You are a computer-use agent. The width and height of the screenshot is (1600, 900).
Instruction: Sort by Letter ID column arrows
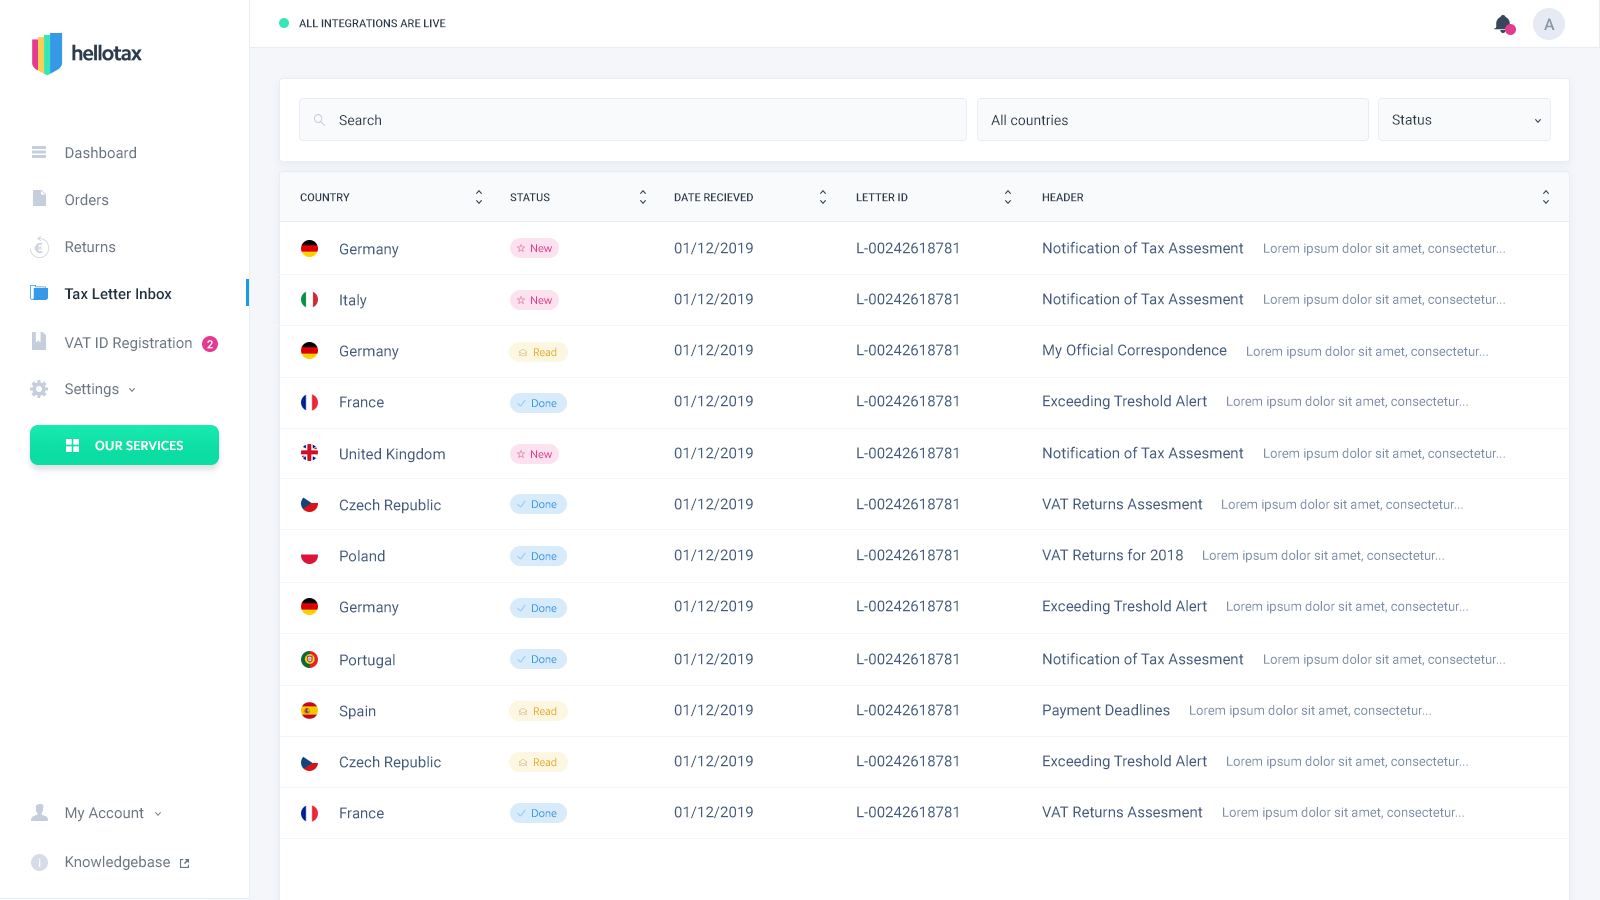[x=1008, y=197]
